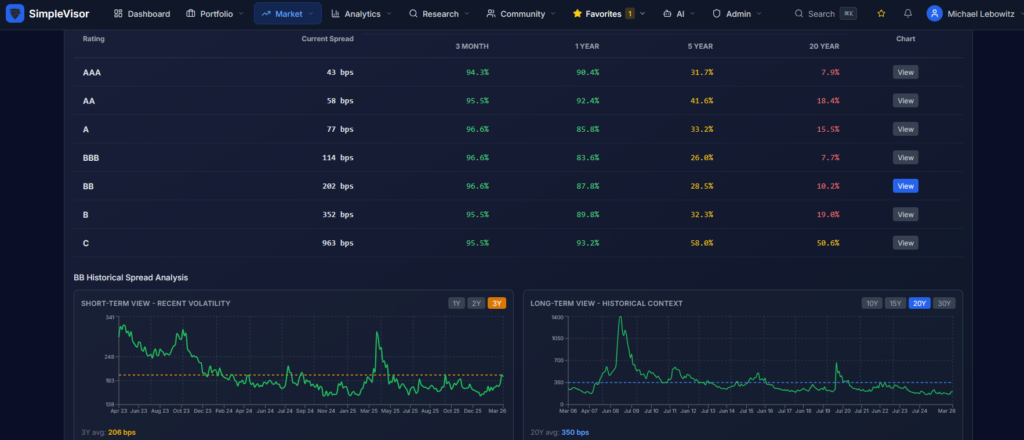Viewport: 1024px width, 440px height.
Task: Select the AI robot icon
Action: (x=666, y=14)
